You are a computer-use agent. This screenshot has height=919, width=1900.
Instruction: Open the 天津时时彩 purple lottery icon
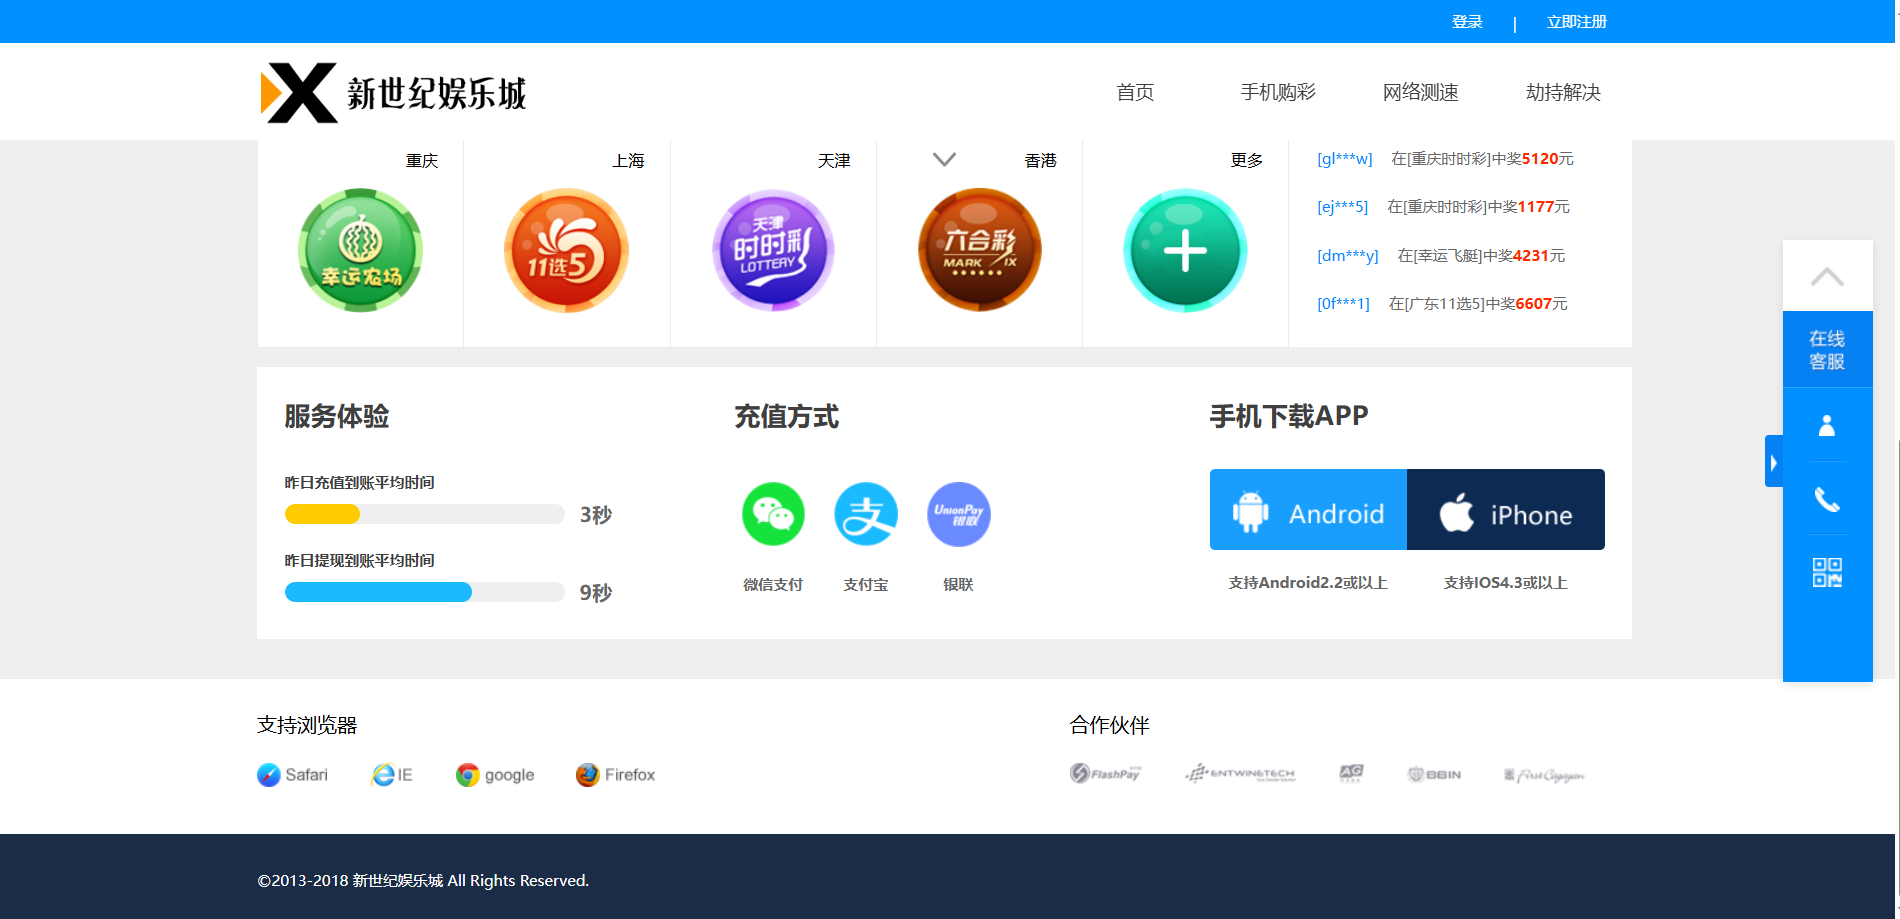(773, 250)
